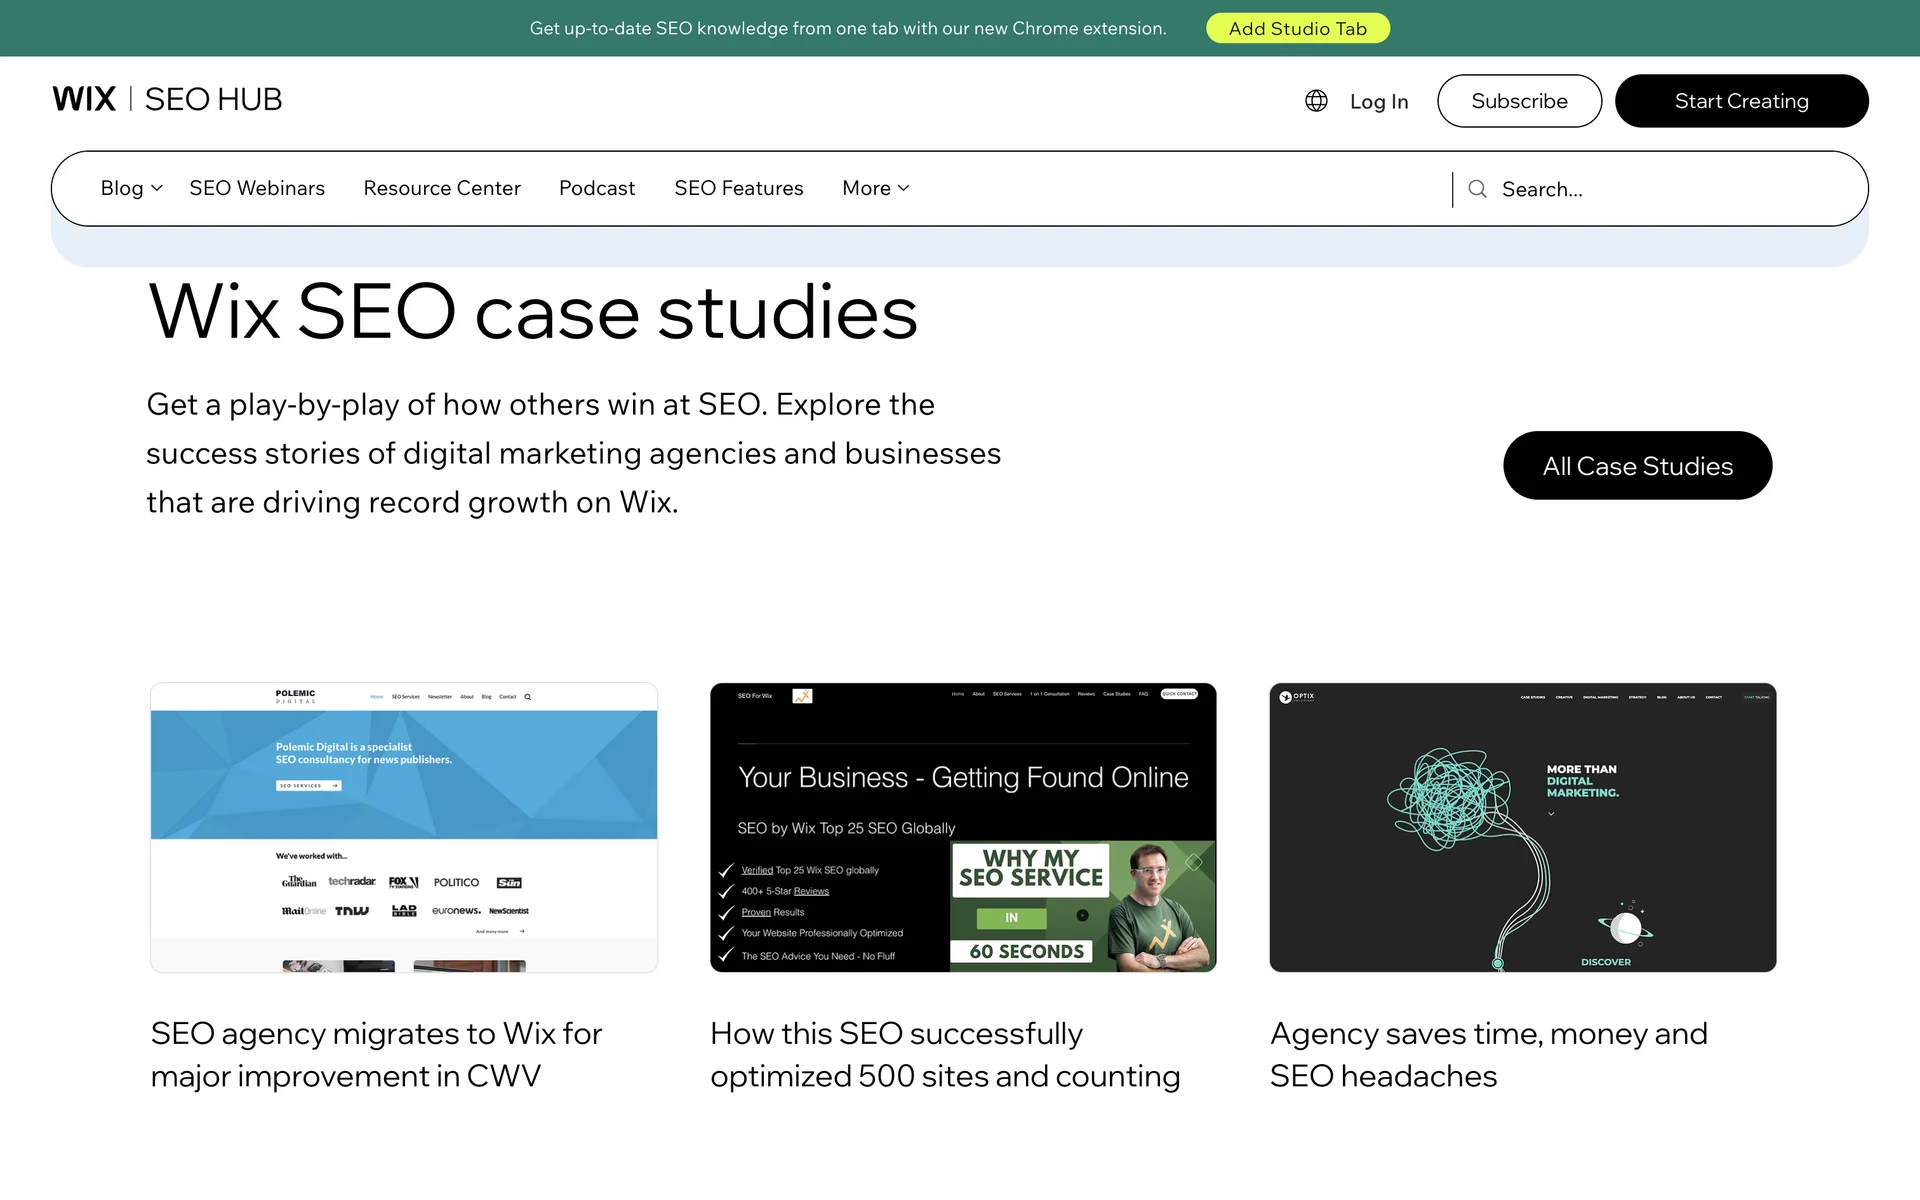Expand the Blog dropdown chevron
The width and height of the screenshot is (1920, 1200).
pyautogui.click(x=157, y=188)
